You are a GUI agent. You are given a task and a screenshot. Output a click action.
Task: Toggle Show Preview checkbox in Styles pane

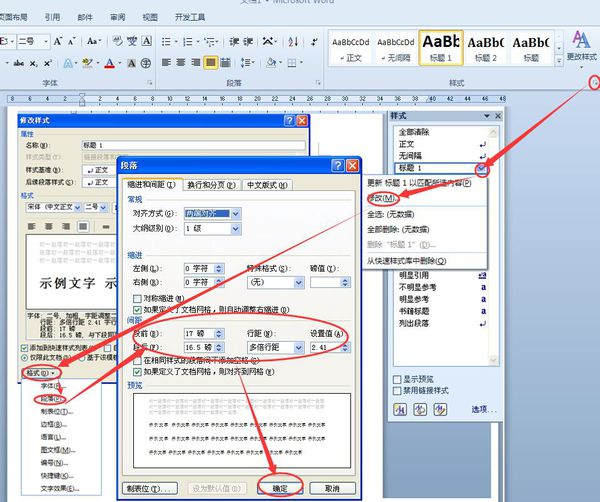click(397, 379)
